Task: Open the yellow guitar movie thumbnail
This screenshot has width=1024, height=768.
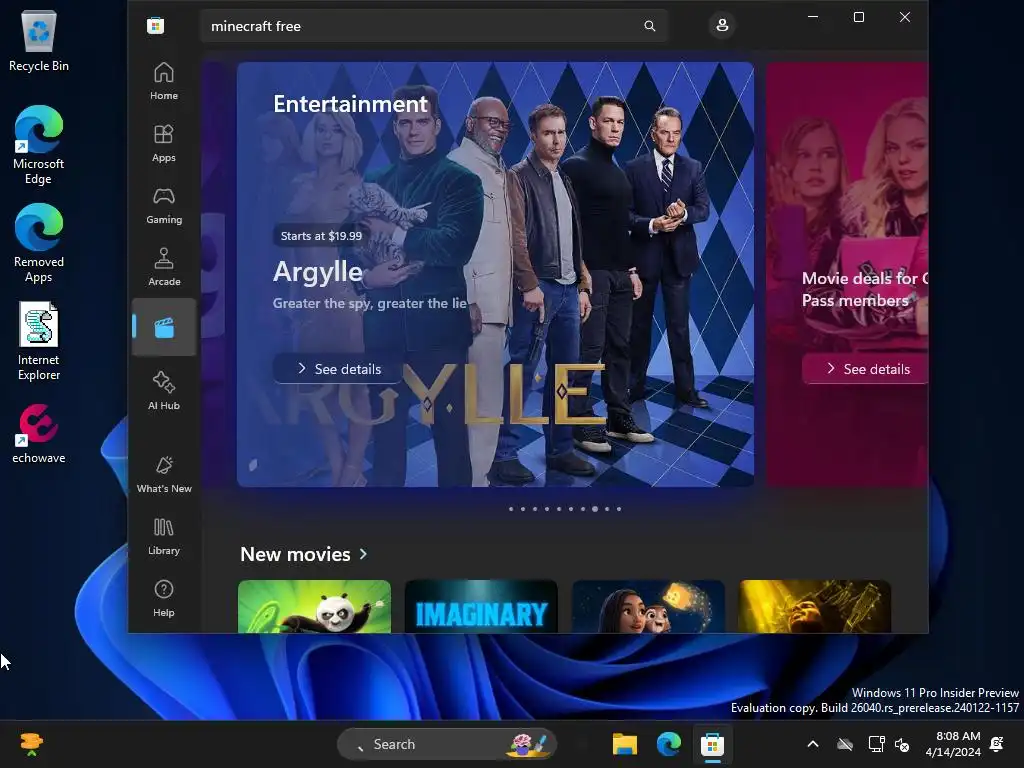Action: tap(815, 607)
